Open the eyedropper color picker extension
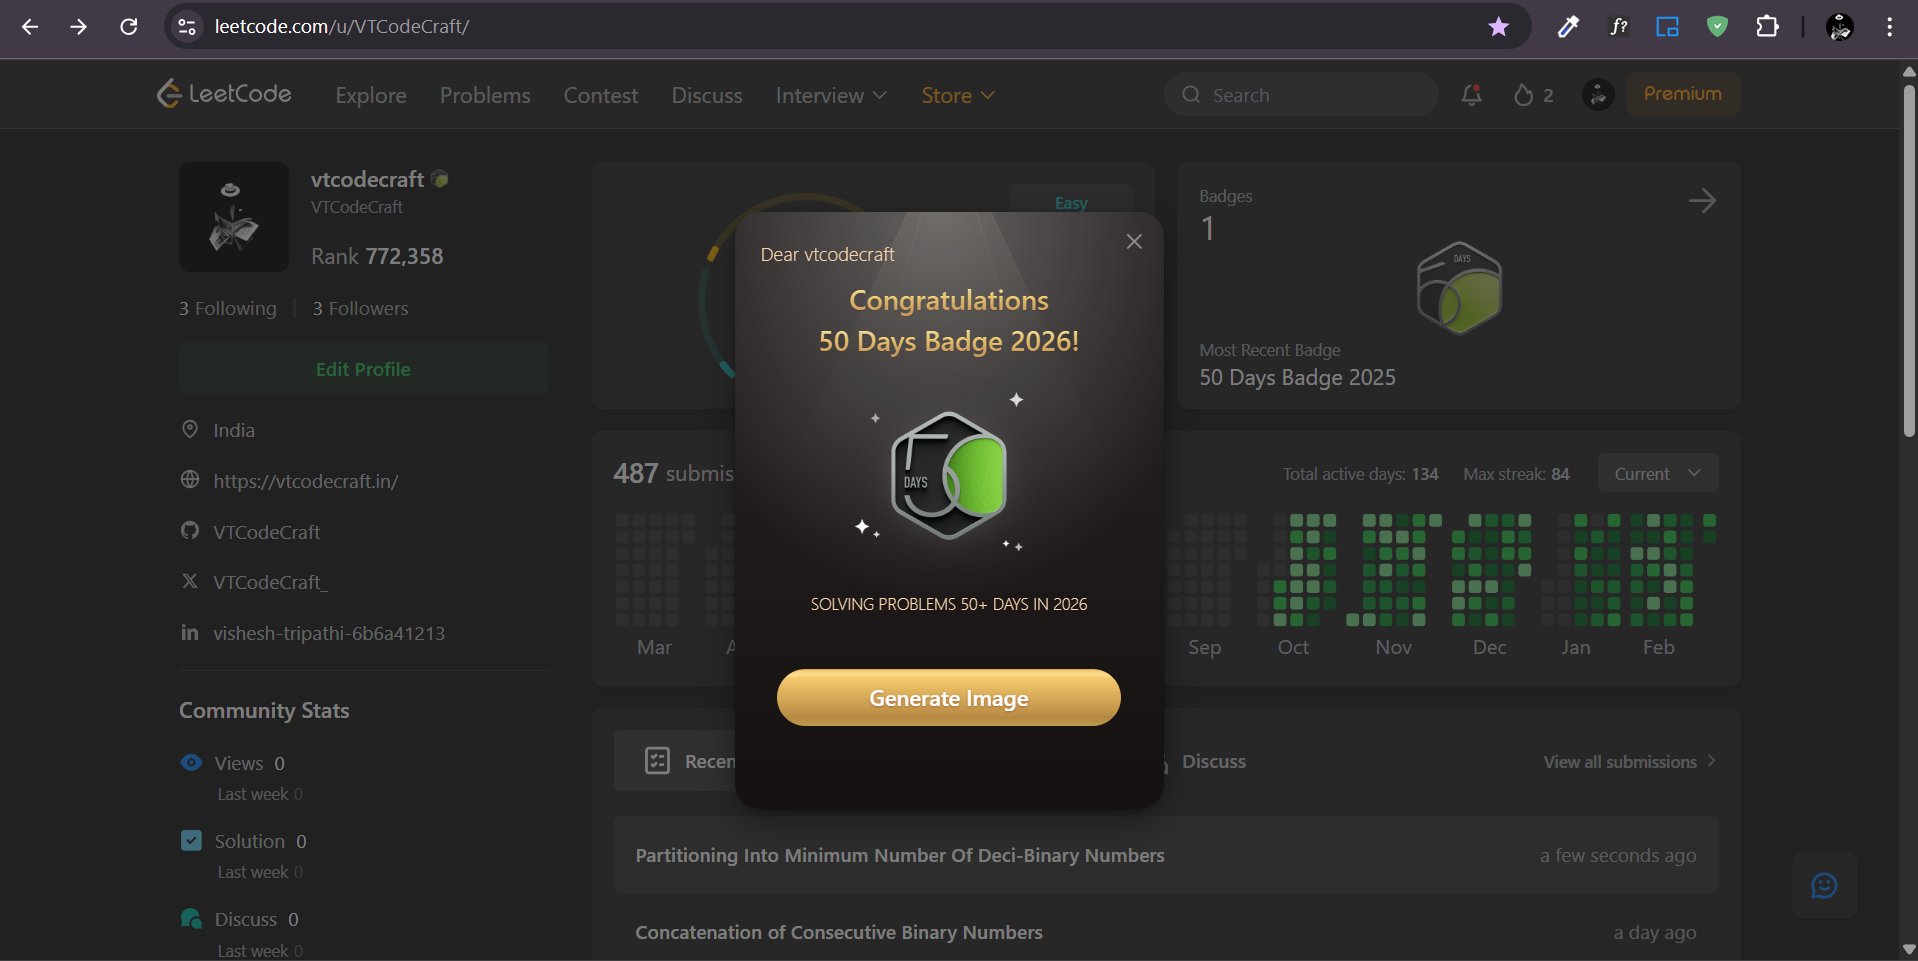The height and width of the screenshot is (961, 1918). coord(1568,27)
